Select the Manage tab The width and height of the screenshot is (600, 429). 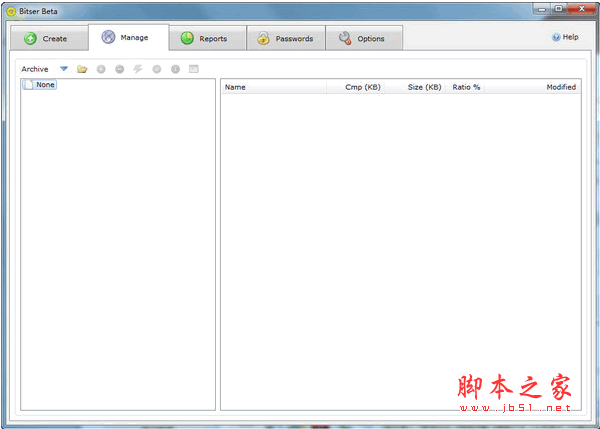[x=129, y=38]
